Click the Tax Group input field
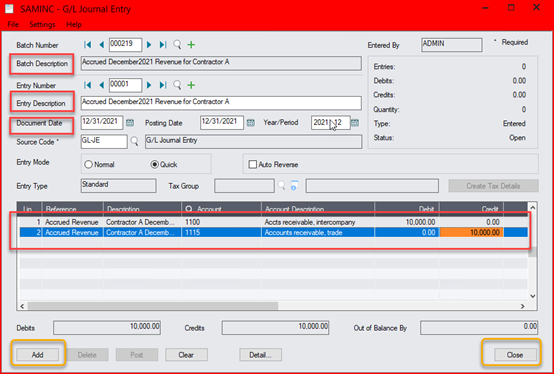Image resolution: width=554 pixels, height=374 pixels. click(x=244, y=186)
